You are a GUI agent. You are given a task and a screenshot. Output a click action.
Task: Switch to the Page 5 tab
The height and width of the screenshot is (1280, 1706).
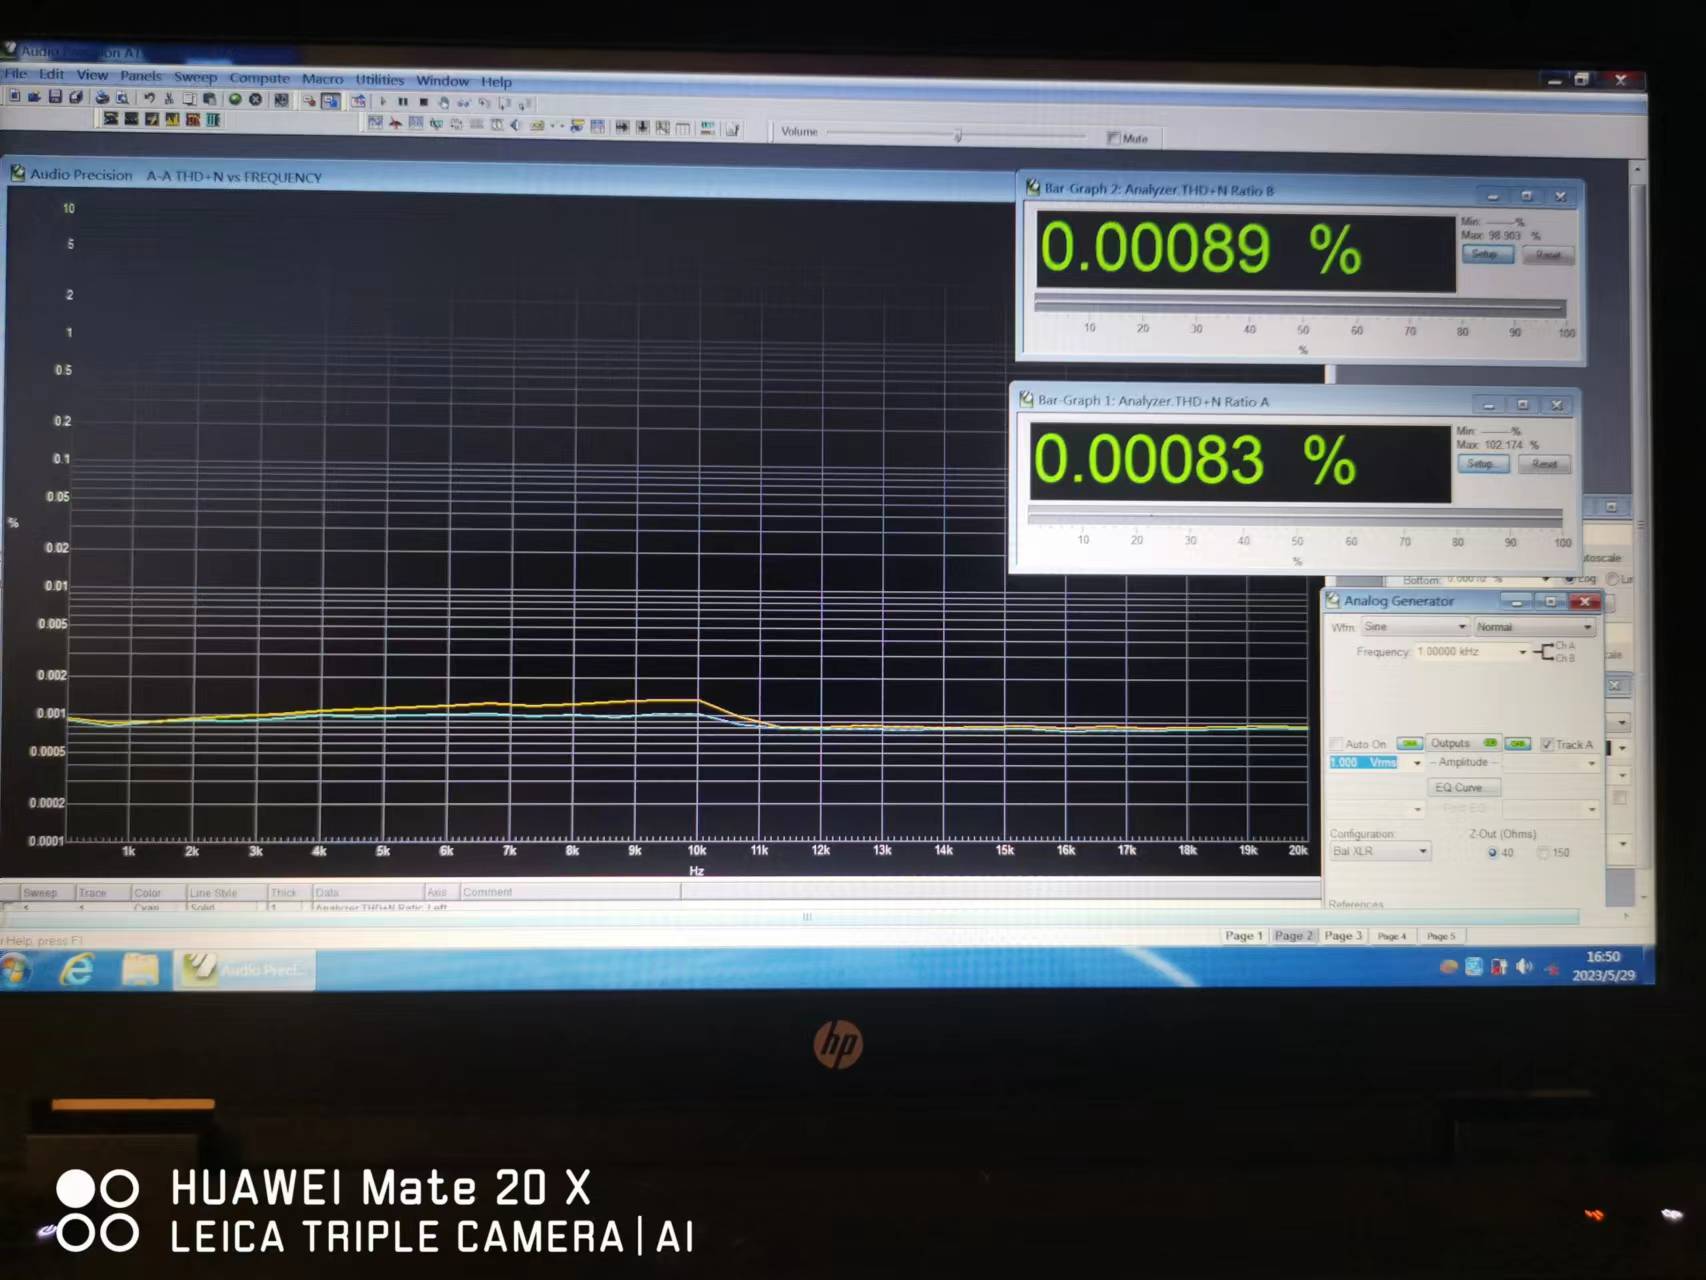(x=1441, y=937)
